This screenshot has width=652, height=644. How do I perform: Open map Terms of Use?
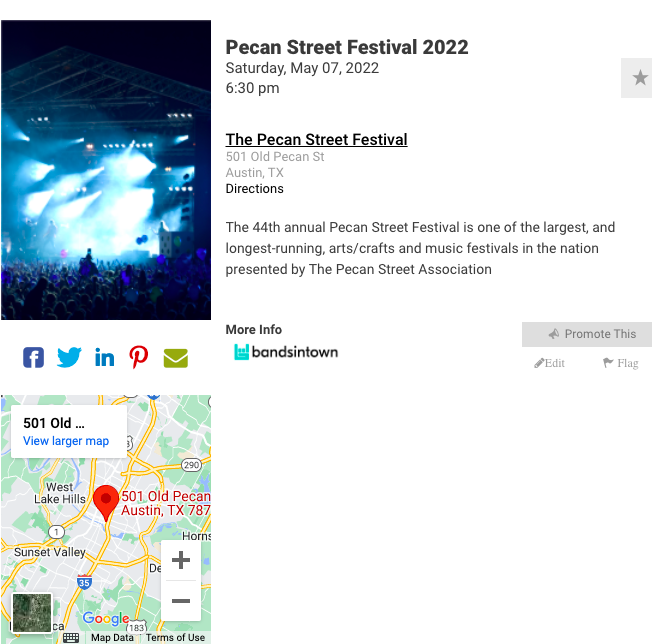175,637
